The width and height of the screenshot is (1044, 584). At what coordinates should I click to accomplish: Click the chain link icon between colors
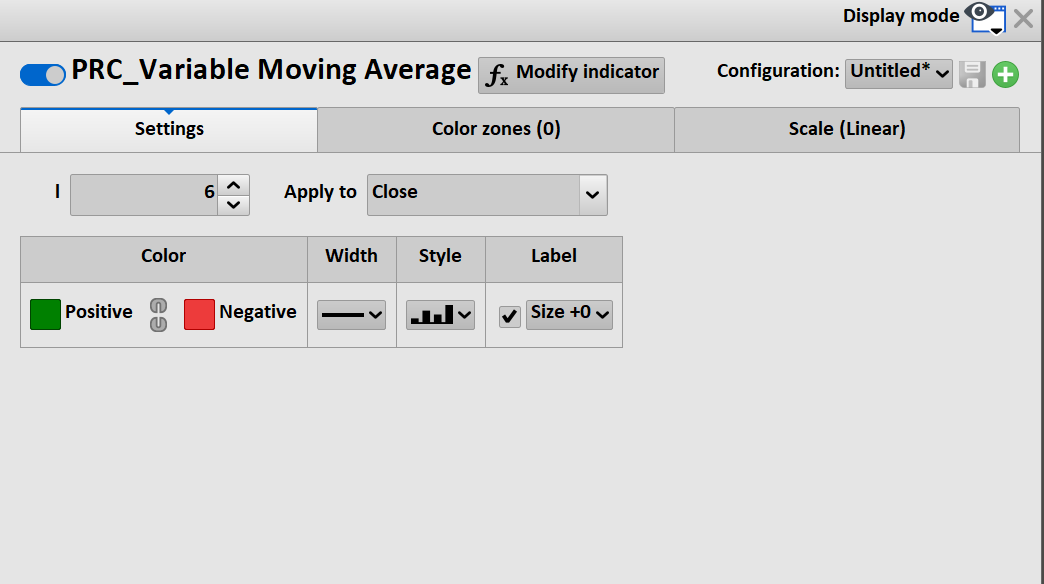pos(158,314)
